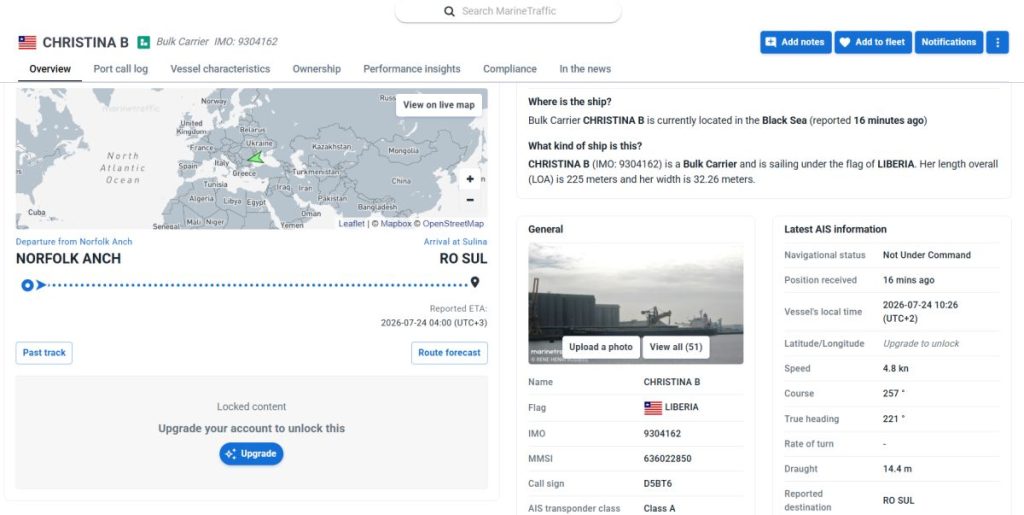Follow the Arrival at Sulina link
Image resolution: width=1024 pixels, height=515 pixels.
point(455,242)
